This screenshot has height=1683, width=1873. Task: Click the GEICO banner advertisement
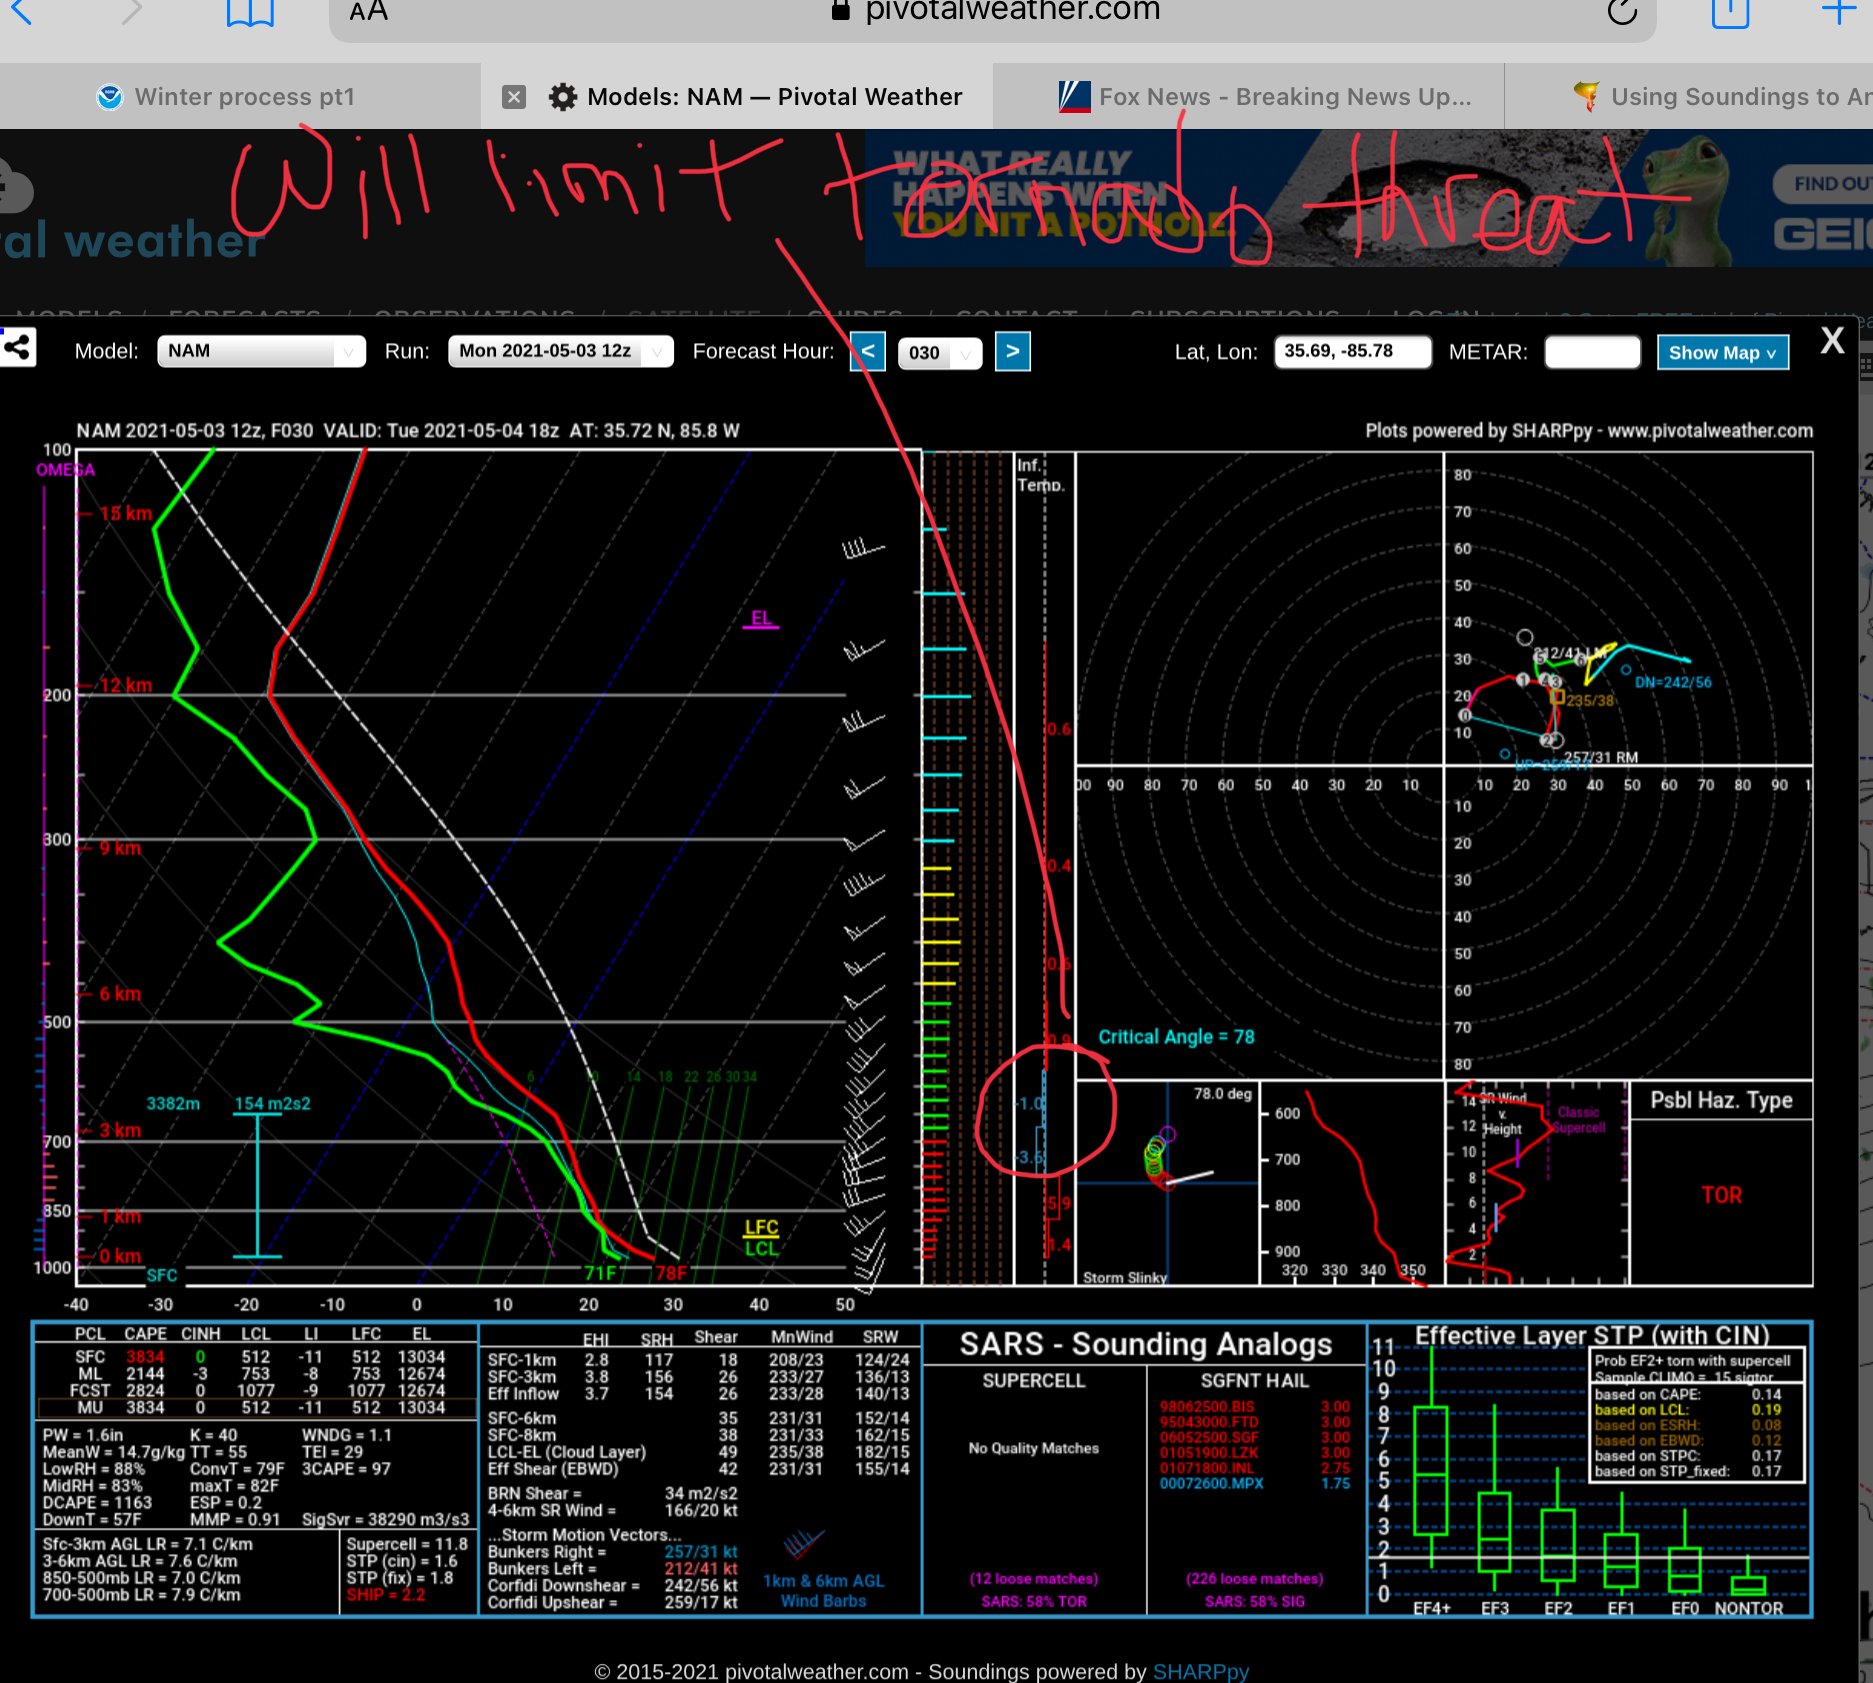pos(1368,198)
